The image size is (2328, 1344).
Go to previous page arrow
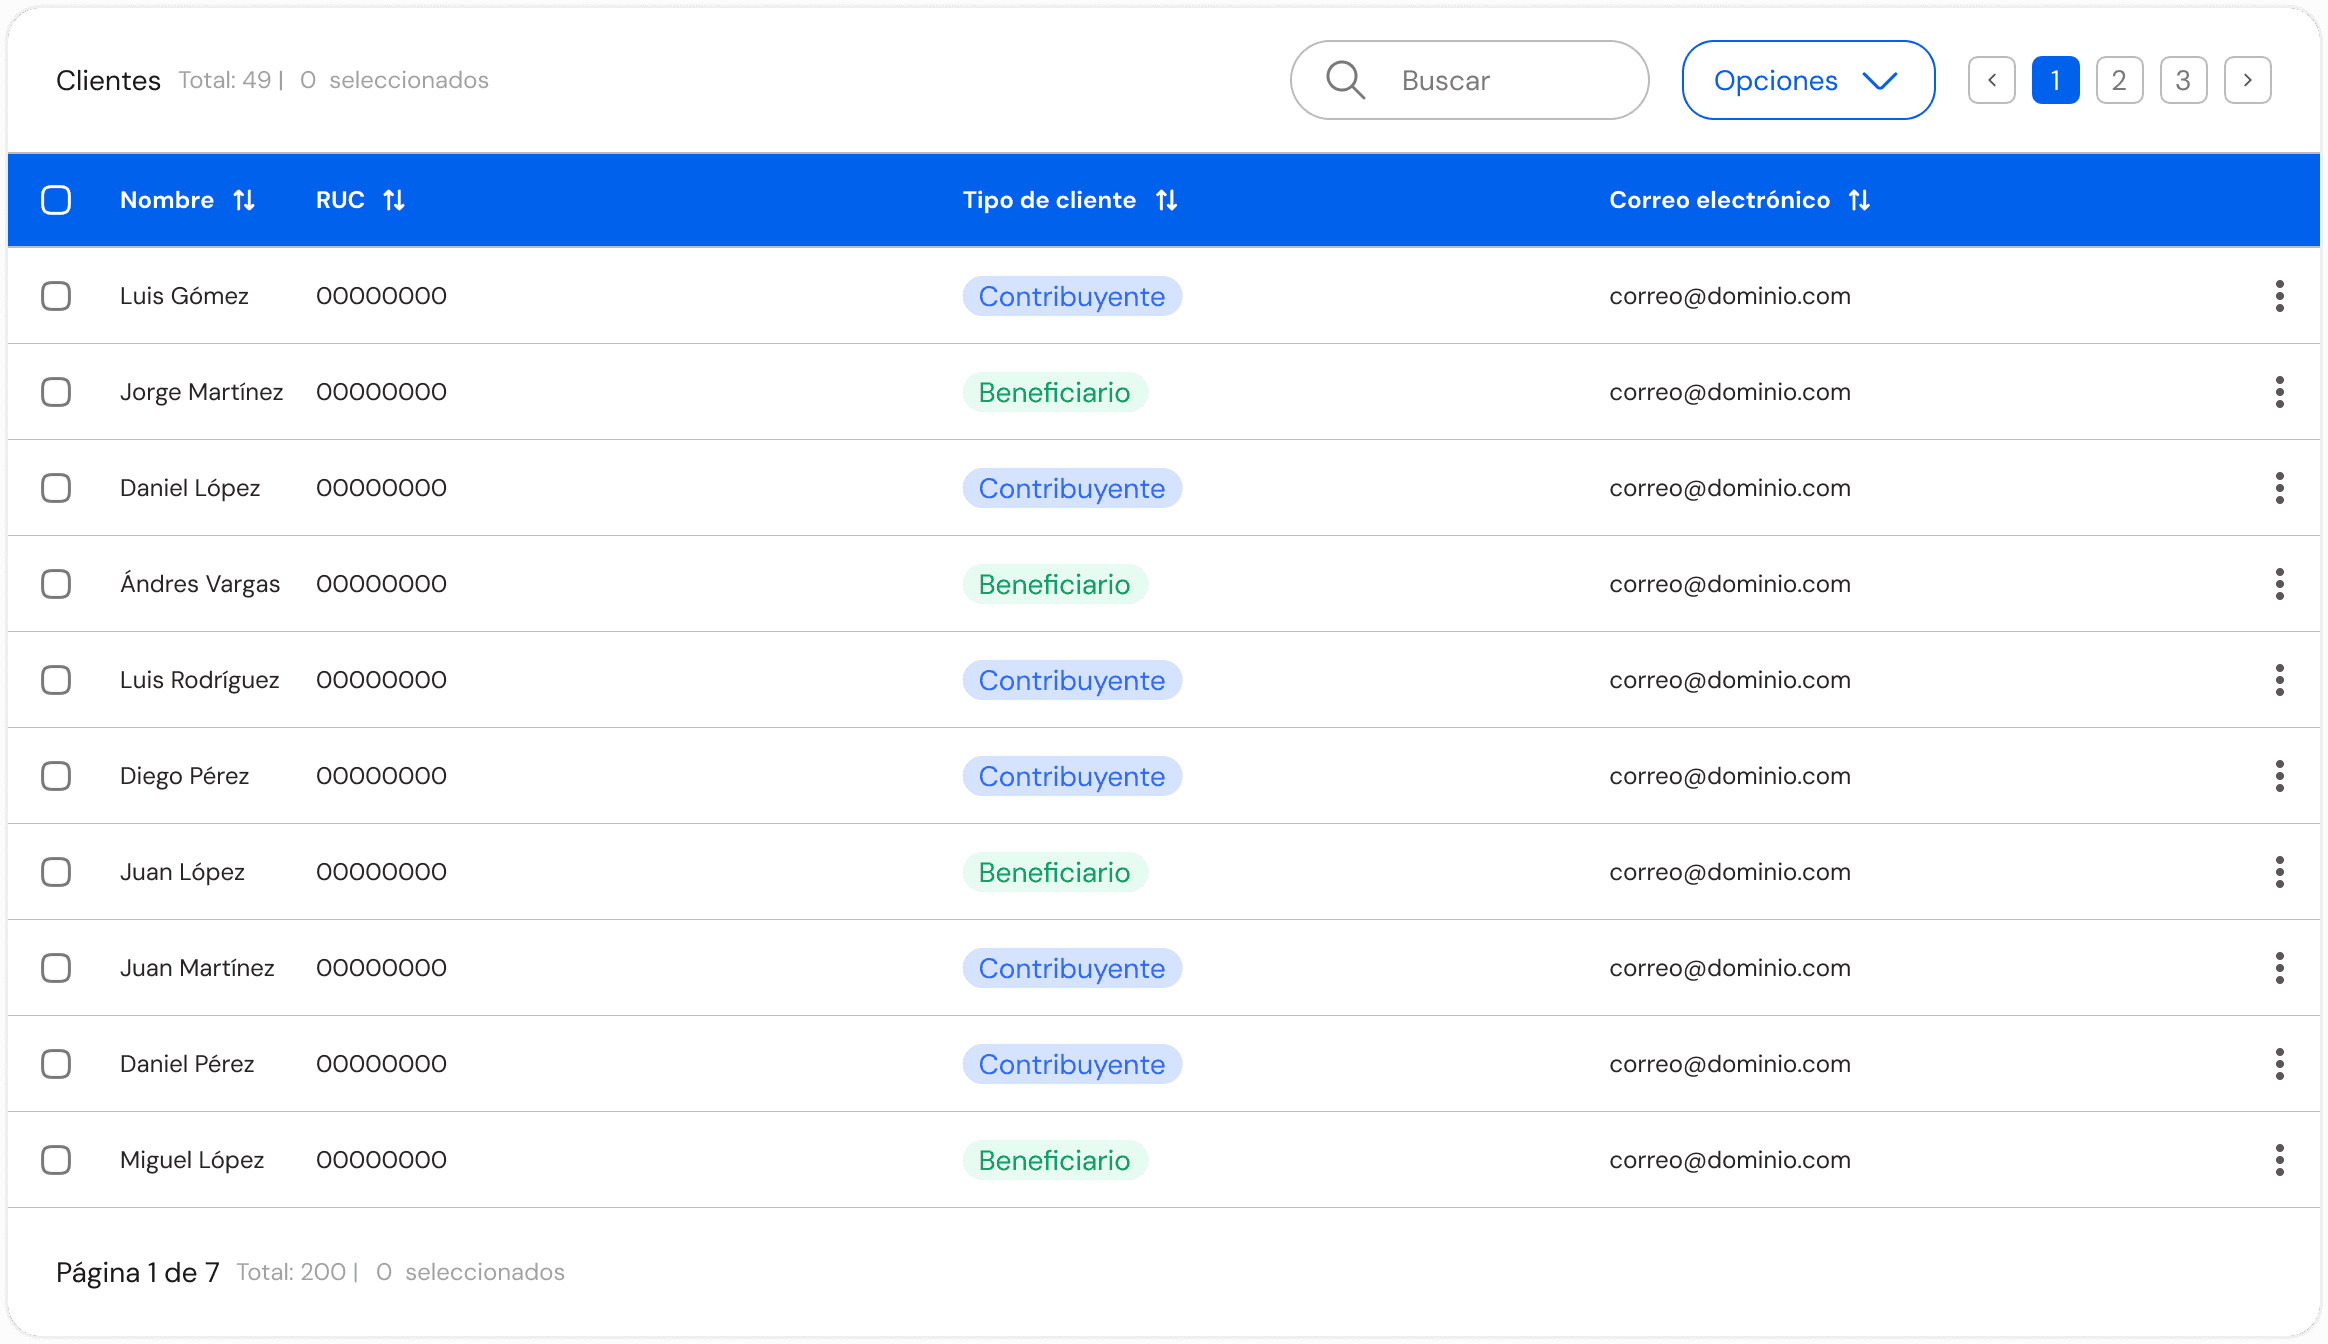[x=1992, y=80]
